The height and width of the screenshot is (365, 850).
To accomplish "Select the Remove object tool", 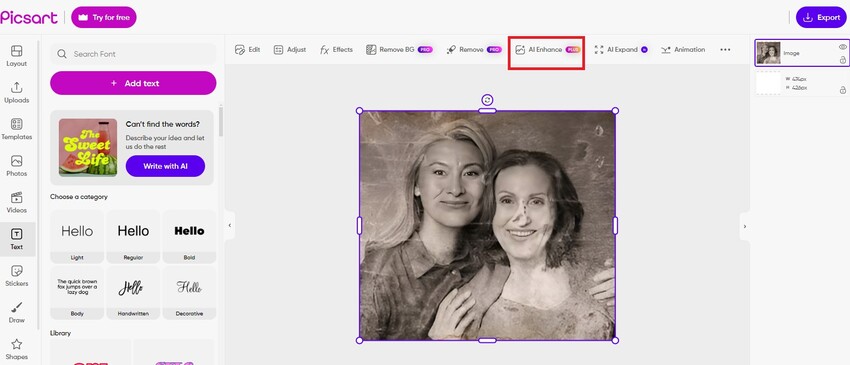I will tap(474, 49).
